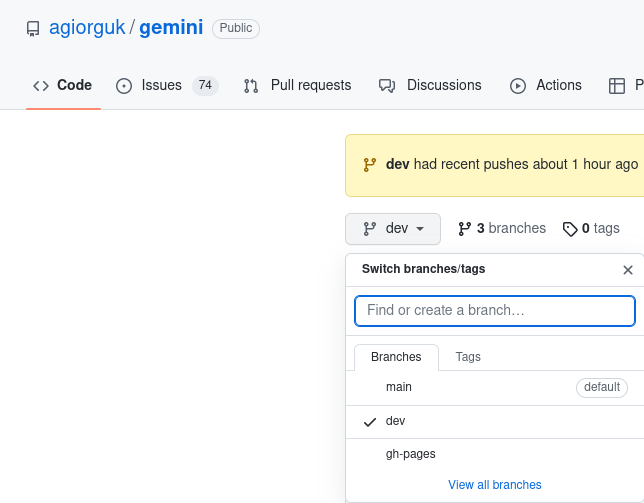Open the dev branch selector dropdown
The height and width of the screenshot is (503, 644).
tap(393, 229)
